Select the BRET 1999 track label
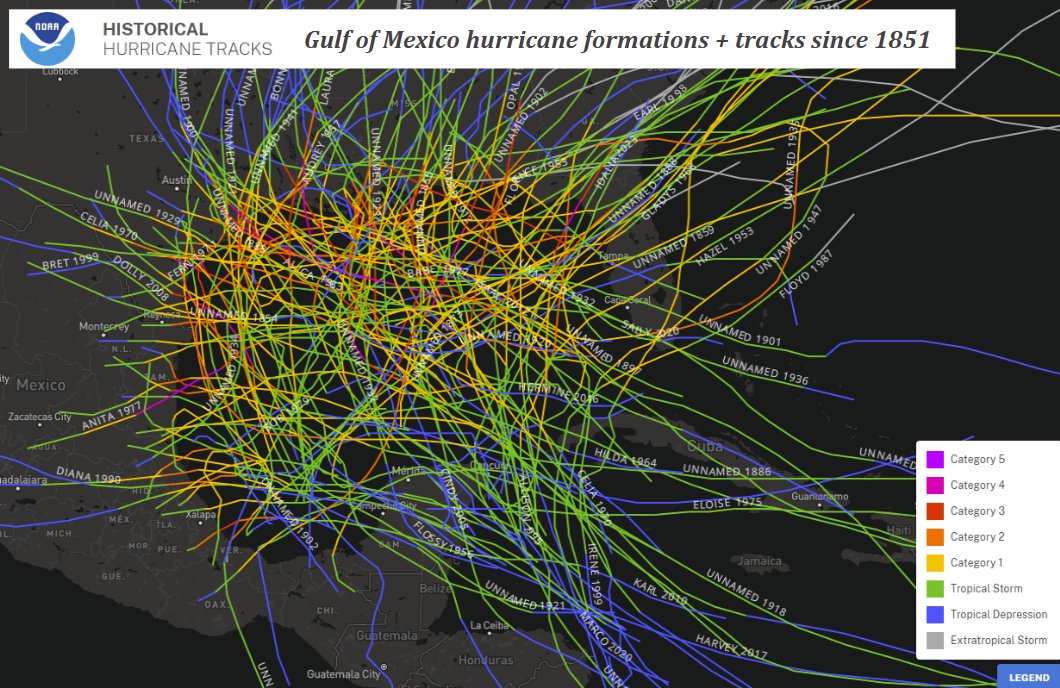This screenshot has height=688, width=1060. point(70,262)
